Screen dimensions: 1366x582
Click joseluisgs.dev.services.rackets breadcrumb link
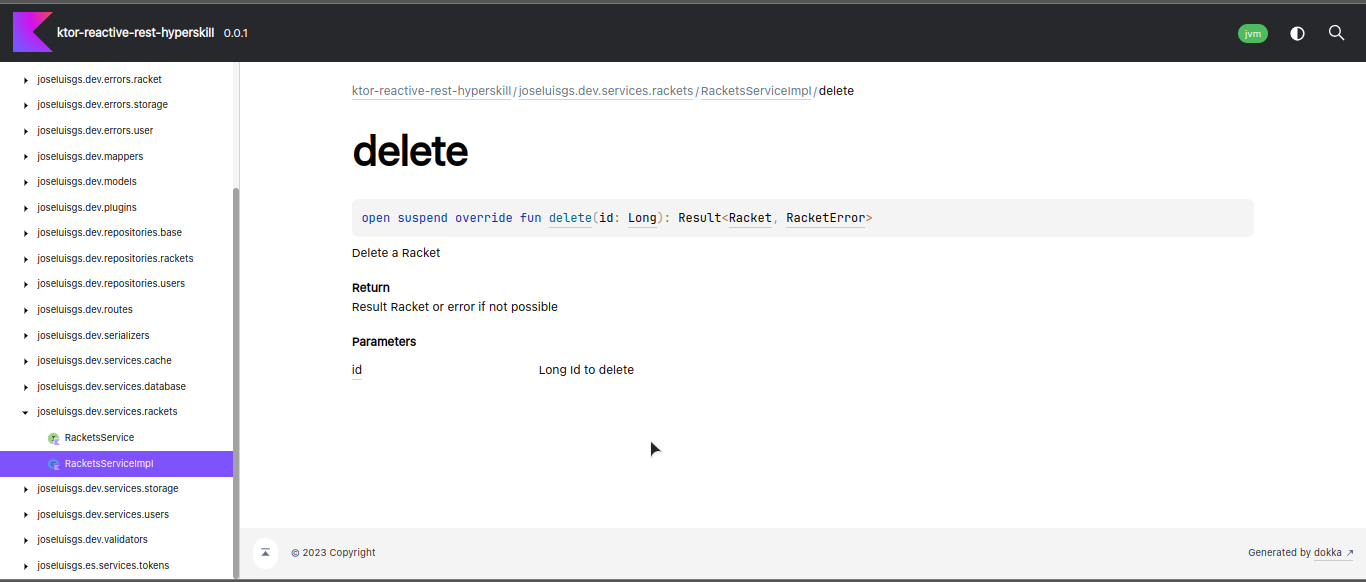(606, 91)
